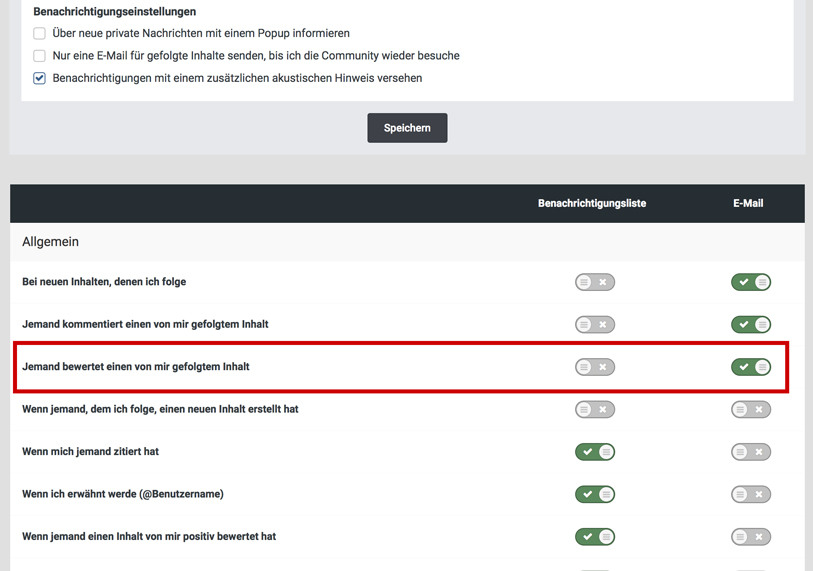Toggle notification list for 'Bei neuen Inhalten'
Image resolution: width=813 pixels, height=571 pixels.
click(594, 282)
